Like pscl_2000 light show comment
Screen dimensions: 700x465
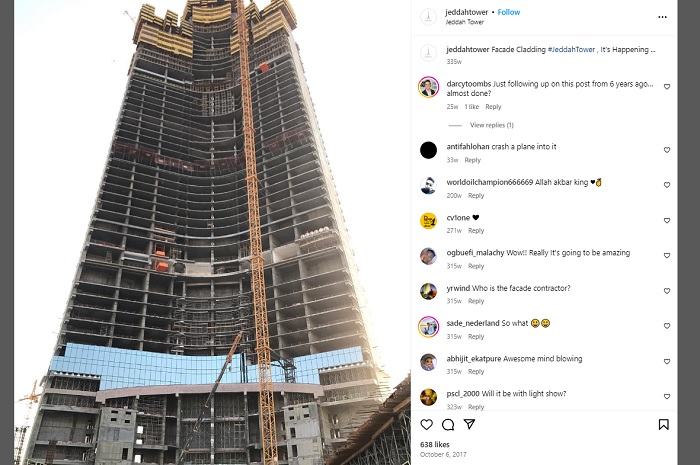tap(667, 396)
